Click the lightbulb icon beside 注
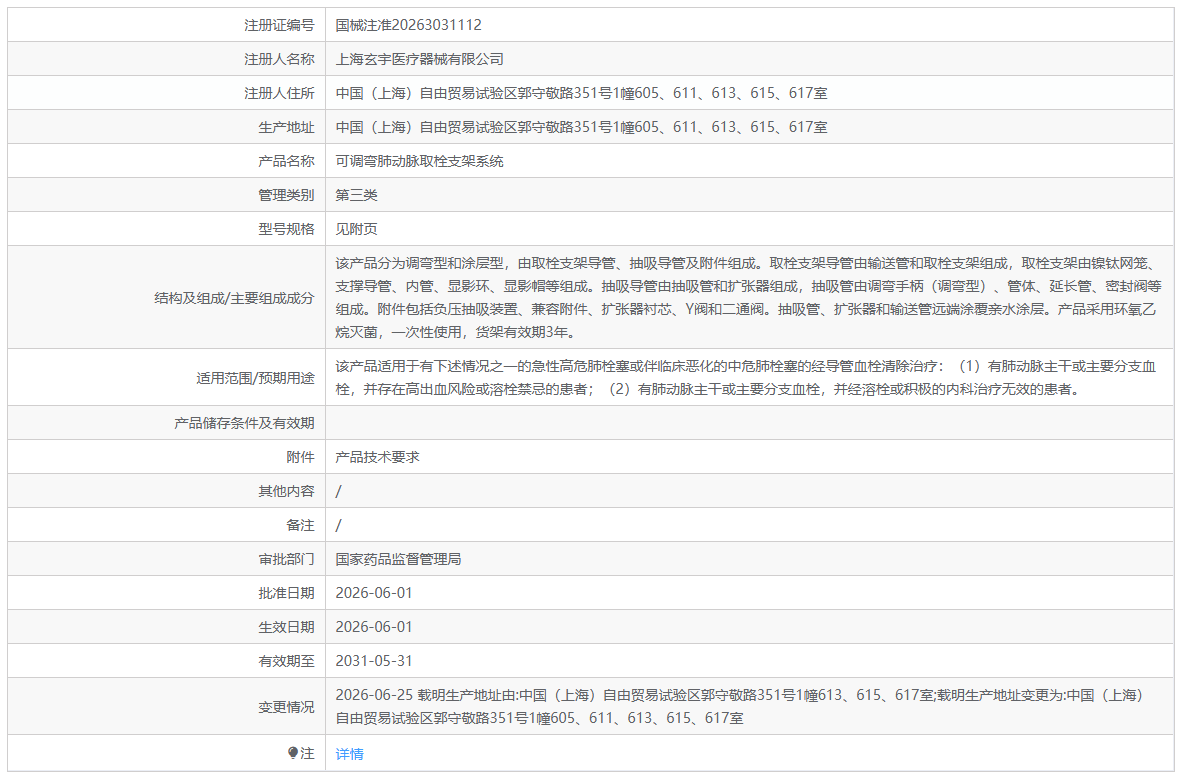The image size is (1180, 775). 293,752
